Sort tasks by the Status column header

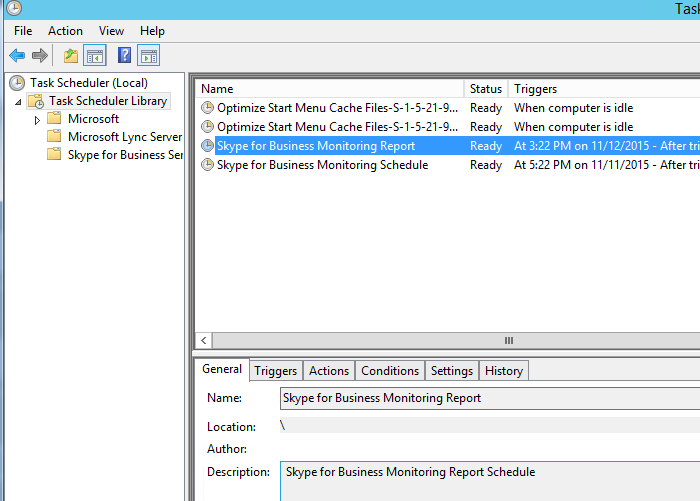click(x=486, y=89)
